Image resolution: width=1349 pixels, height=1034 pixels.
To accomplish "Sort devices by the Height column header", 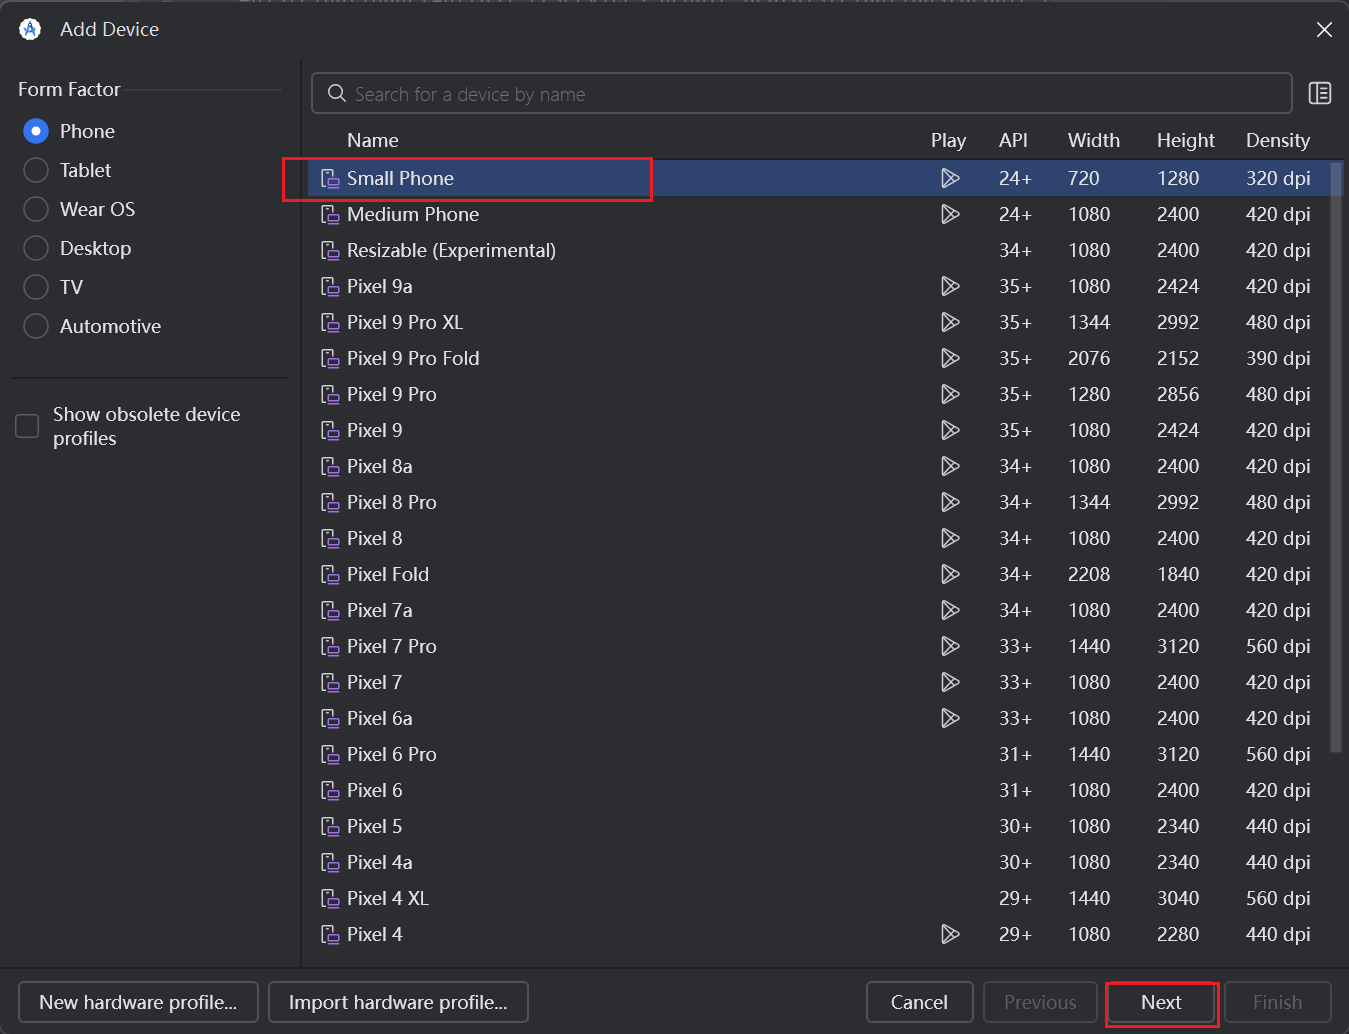I will pyautogui.click(x=1186, y=140).
